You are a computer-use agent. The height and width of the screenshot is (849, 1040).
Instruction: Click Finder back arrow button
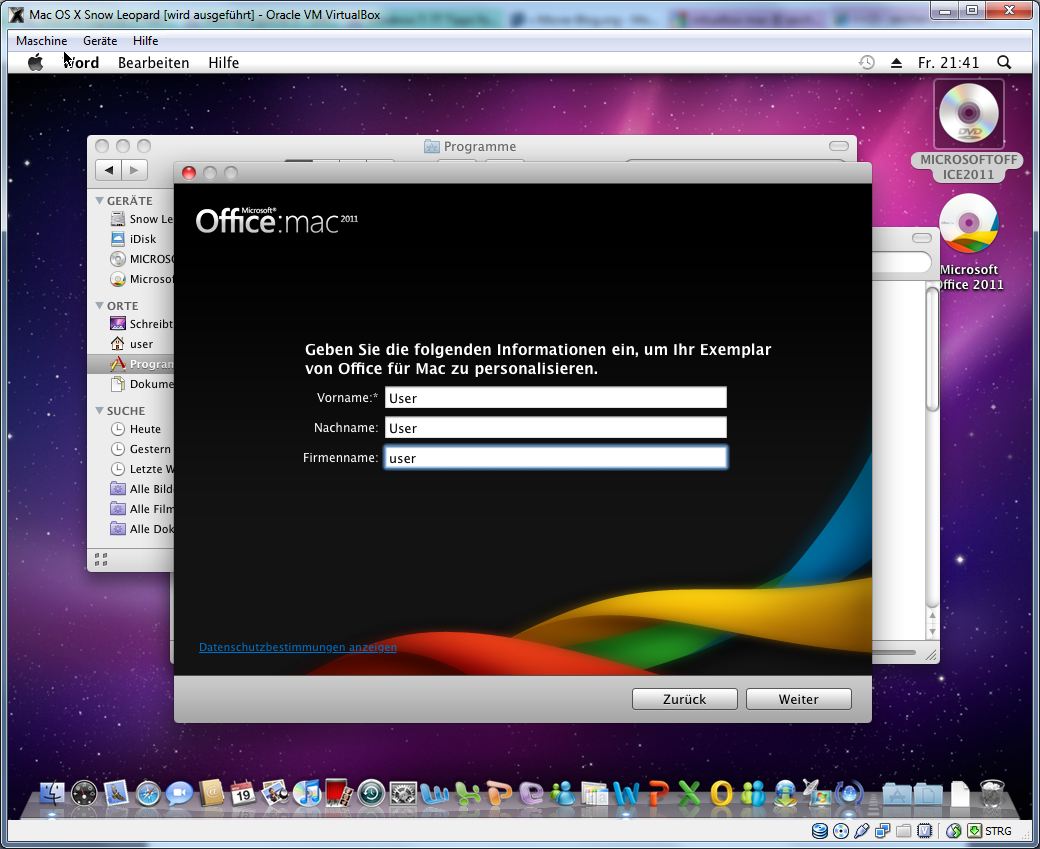(109, 170)
